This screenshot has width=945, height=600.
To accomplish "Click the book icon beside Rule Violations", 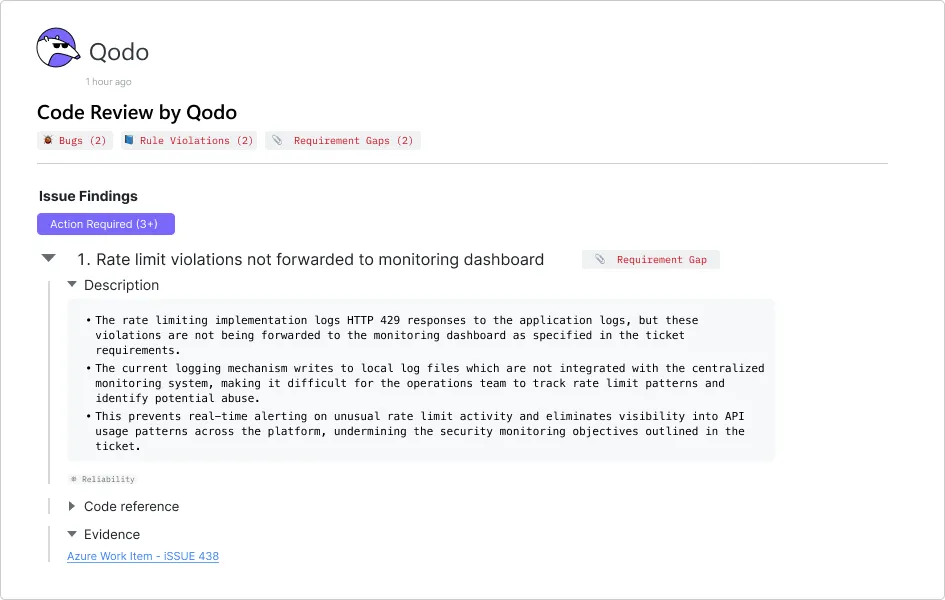I will pyautogui.click(x=129, y=141).
